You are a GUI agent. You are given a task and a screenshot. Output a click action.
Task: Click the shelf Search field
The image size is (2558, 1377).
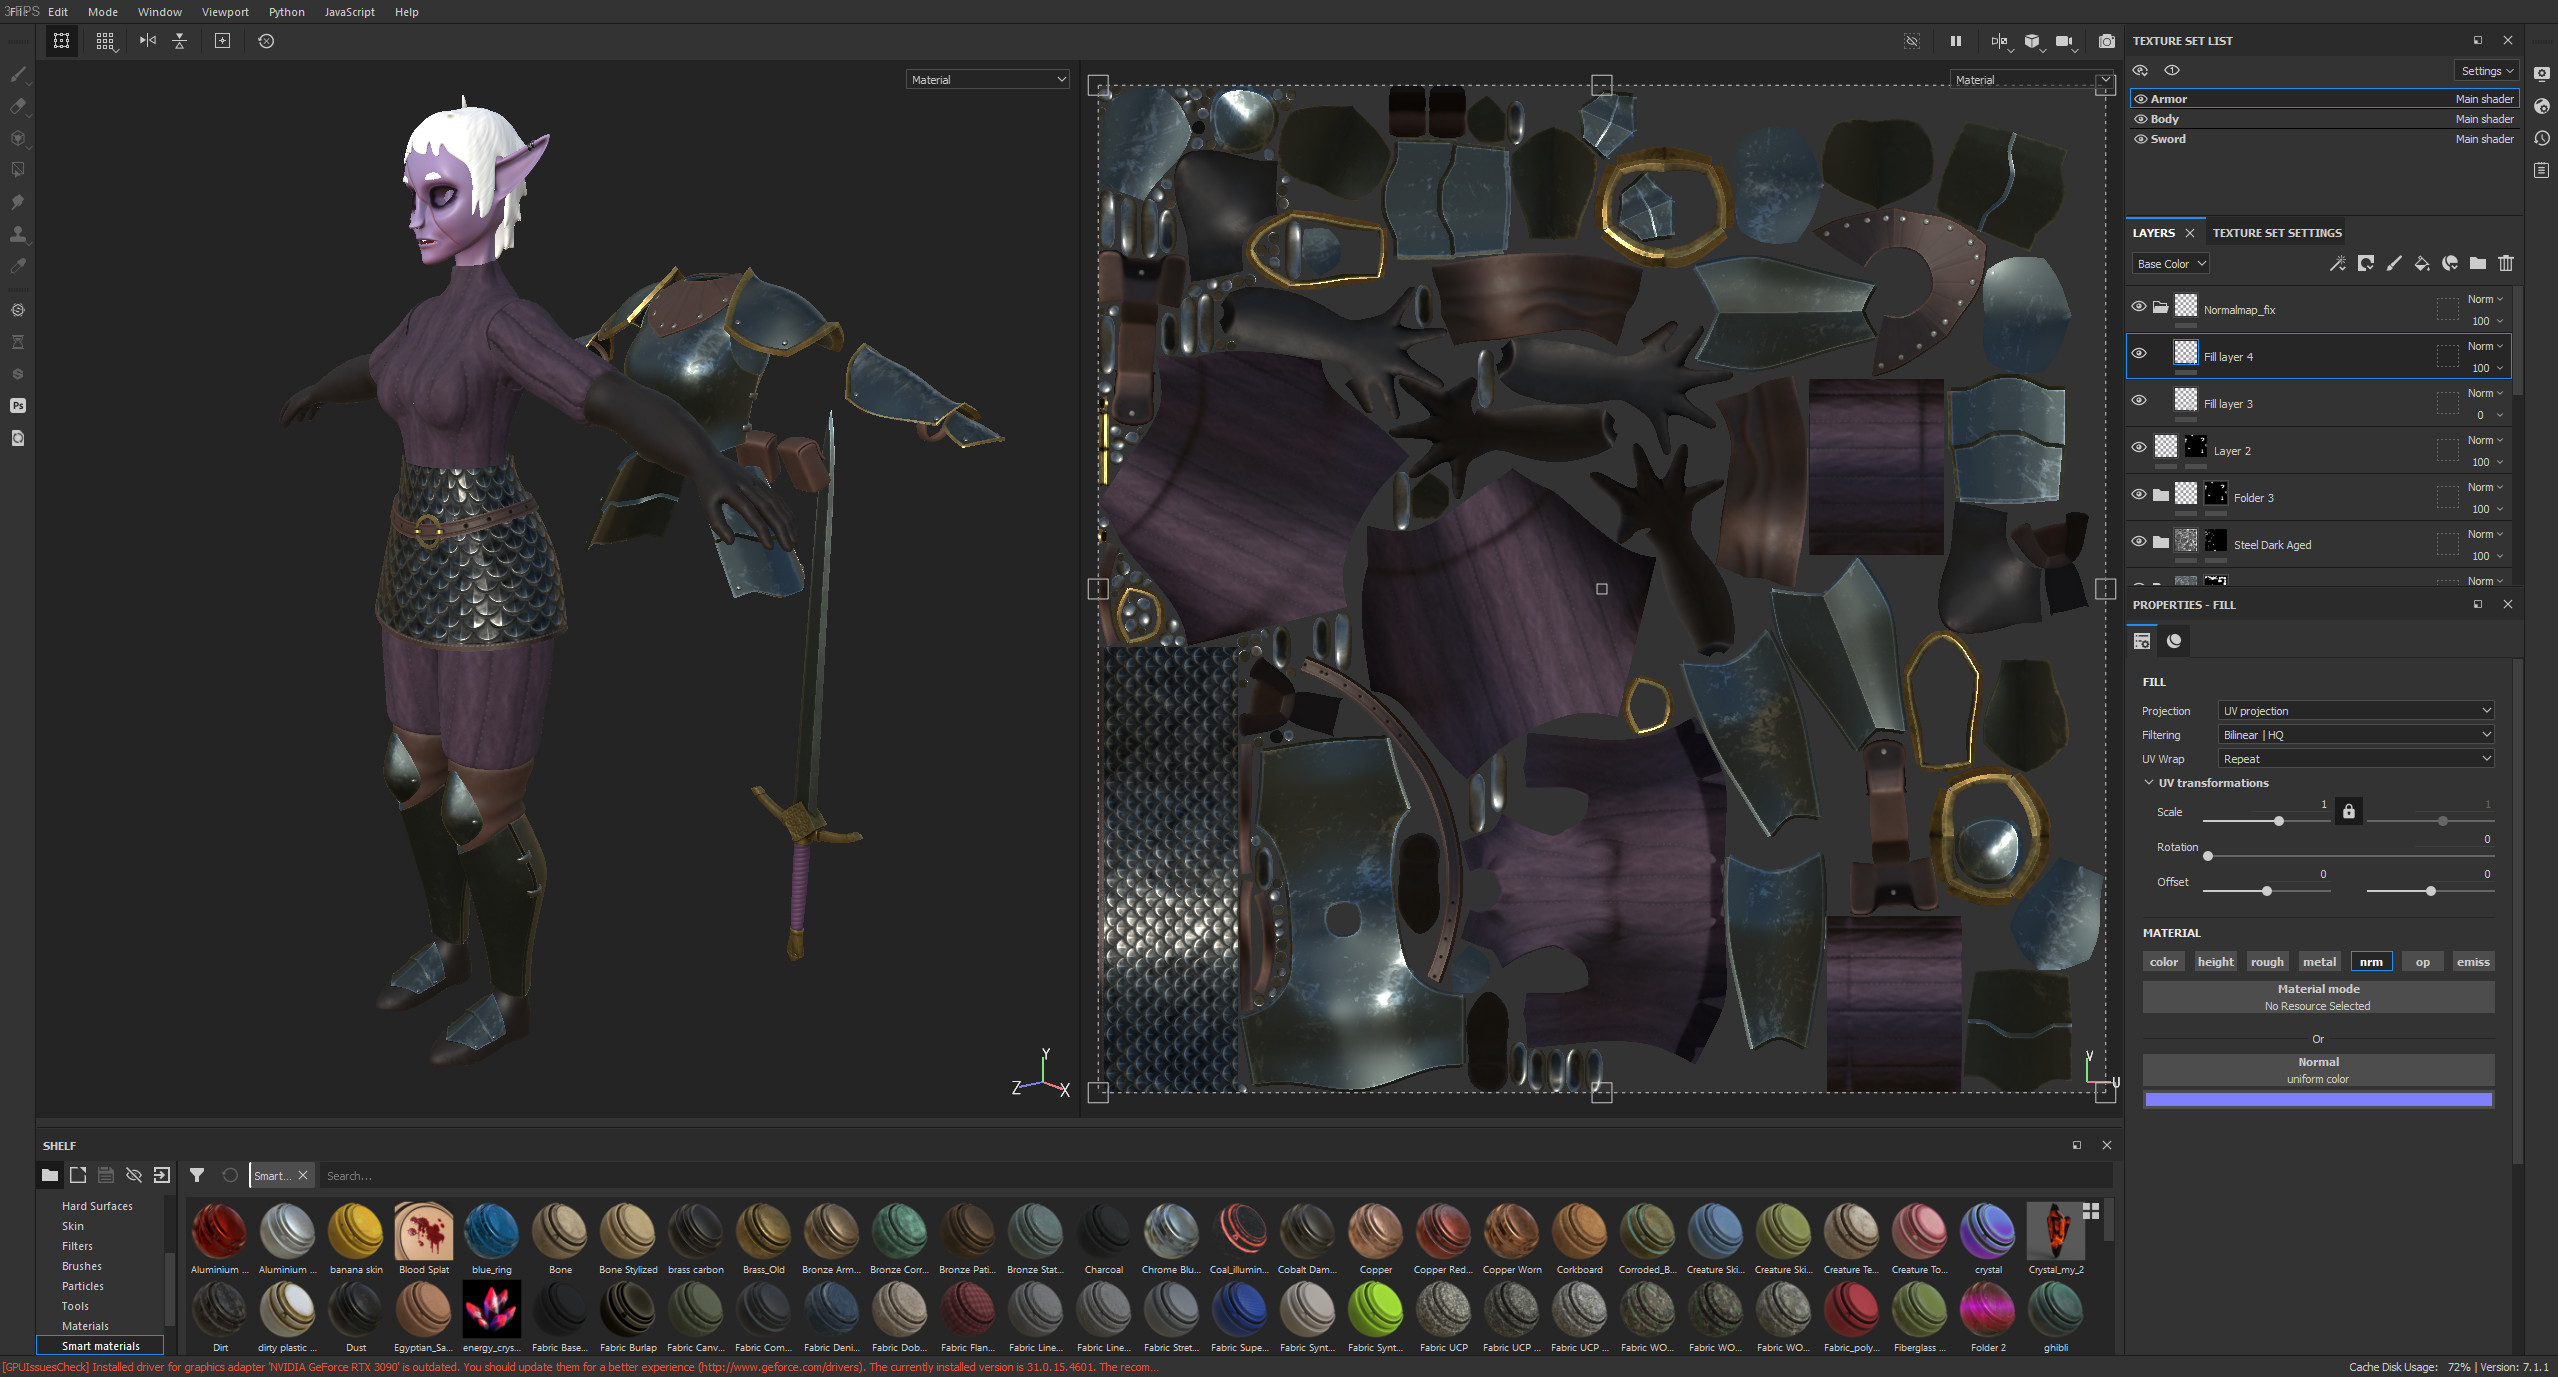(1215, 1176)
